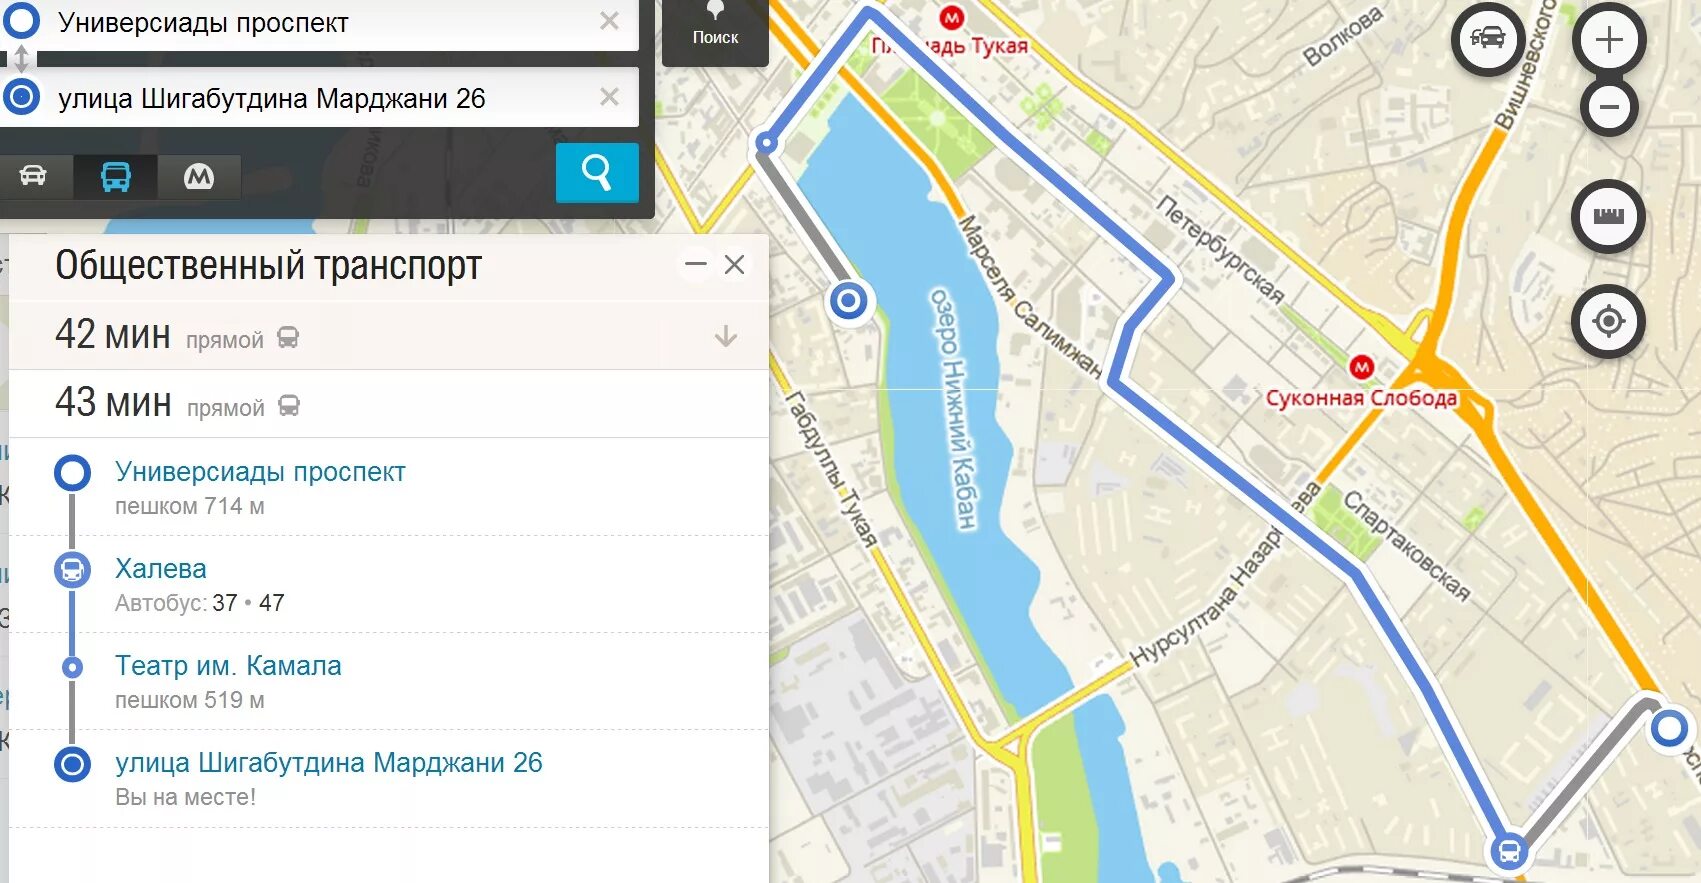Edit the Универсиады проспект origin input

[x=320, y=22]
